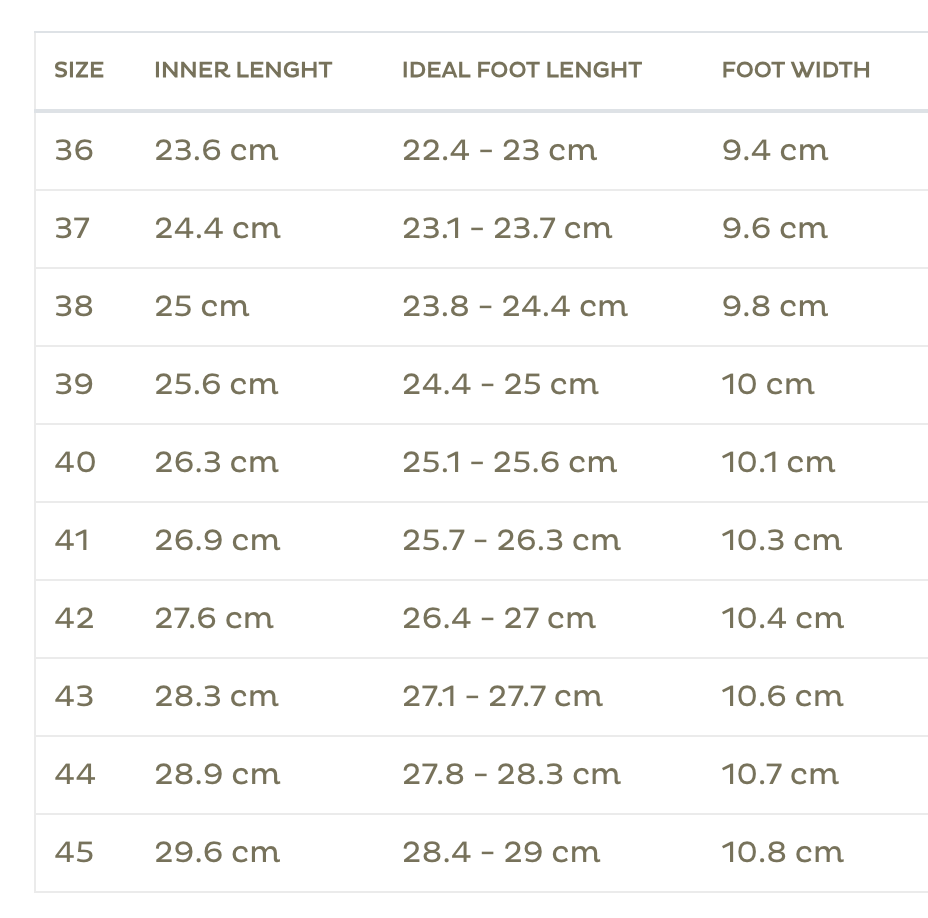Click the 27.6 cm inner length cell
Screen dimensions: 928x918
(x=214, y=619)
